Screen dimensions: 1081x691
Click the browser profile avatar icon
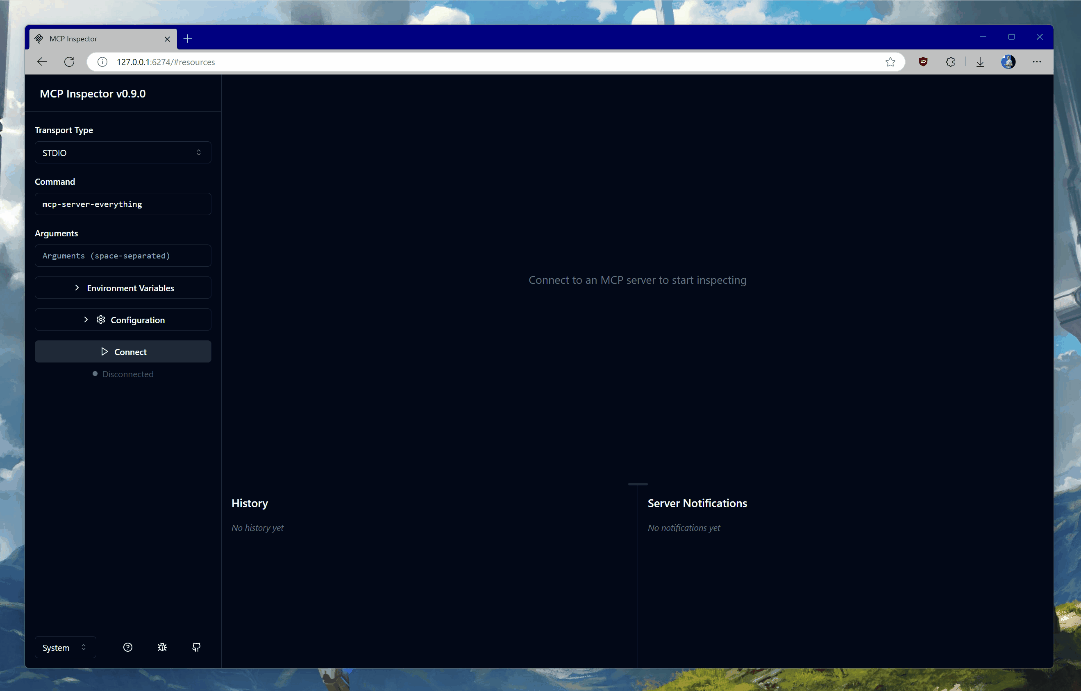1008,61
